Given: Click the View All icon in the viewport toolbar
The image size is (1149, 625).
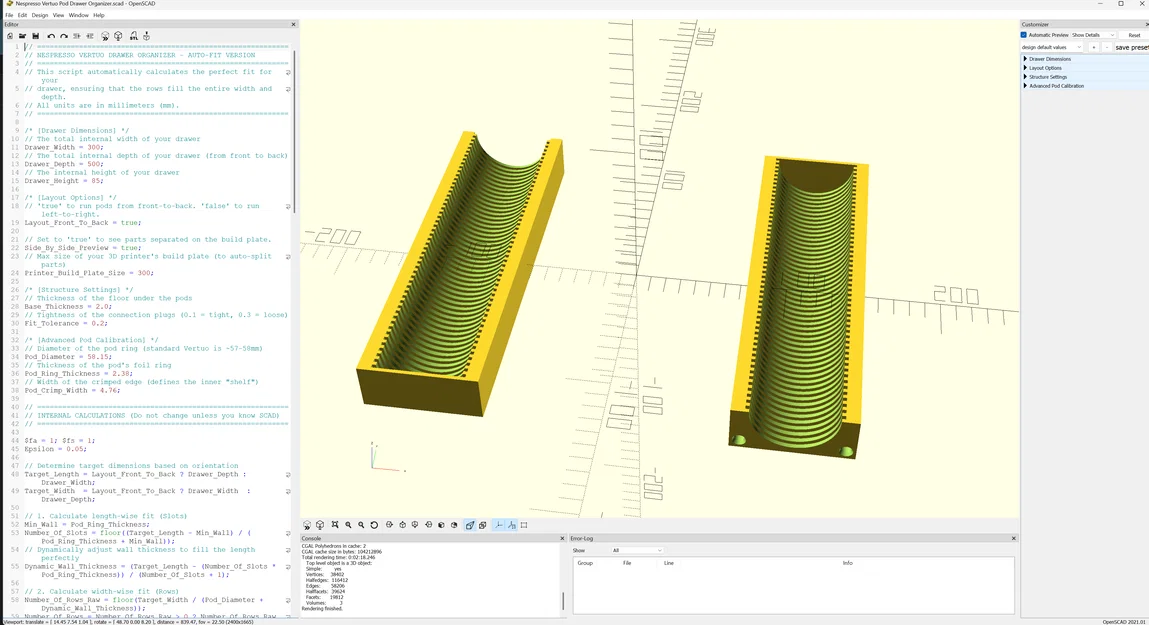Looking at the screenshot, I should [335, 525].
